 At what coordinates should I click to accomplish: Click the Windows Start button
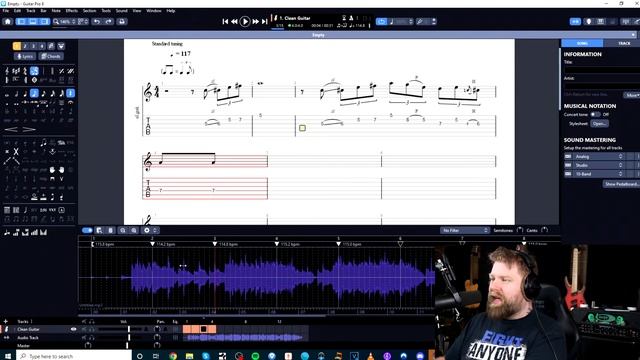(x=8, y=356)
